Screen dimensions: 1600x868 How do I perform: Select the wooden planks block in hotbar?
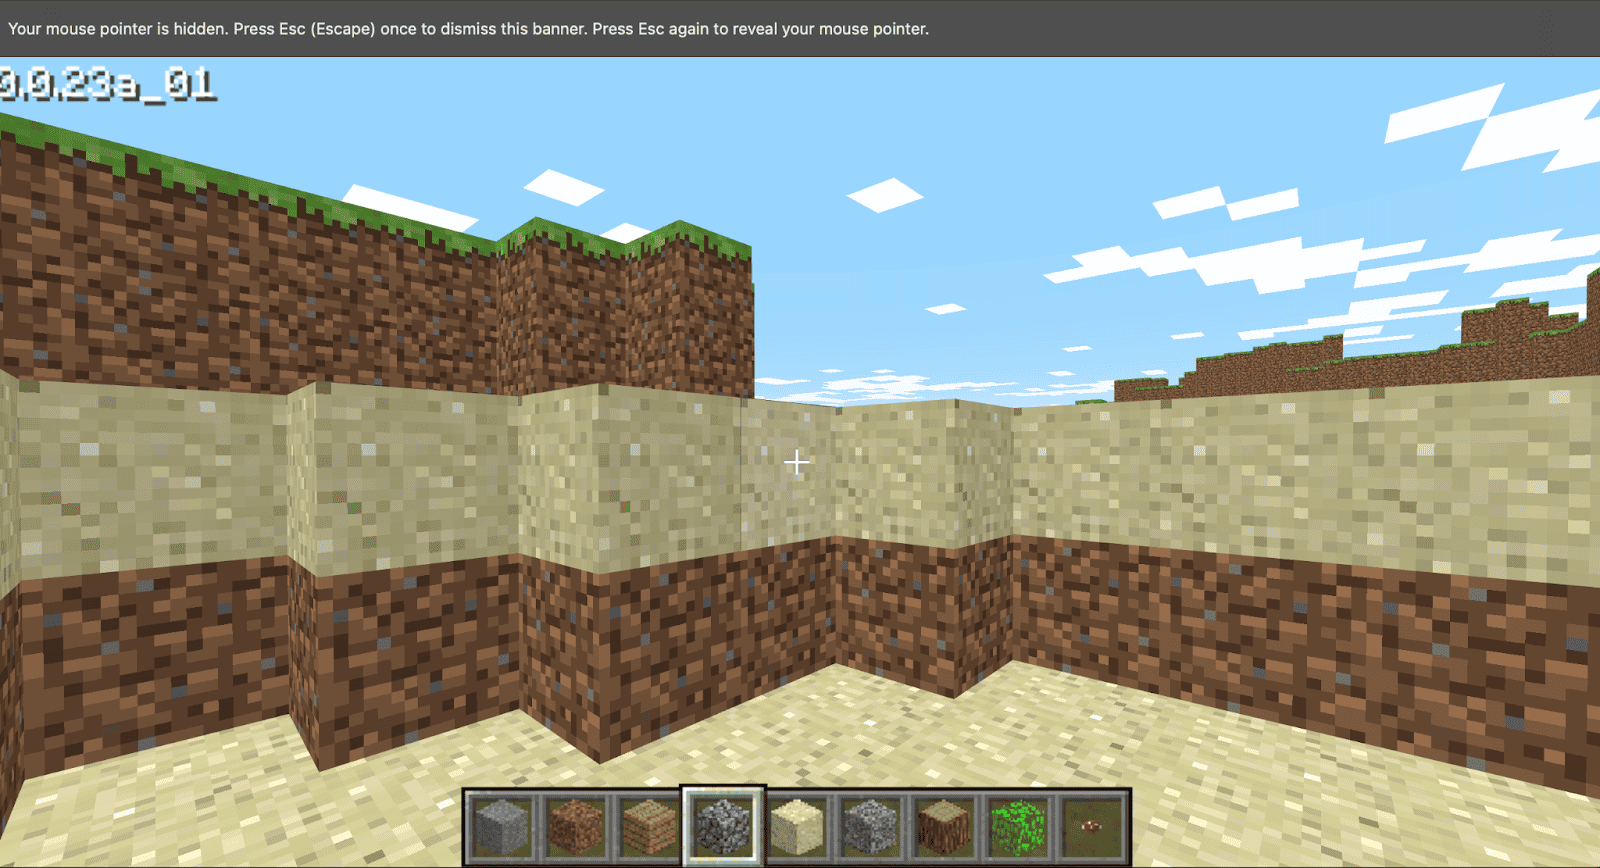649,827
